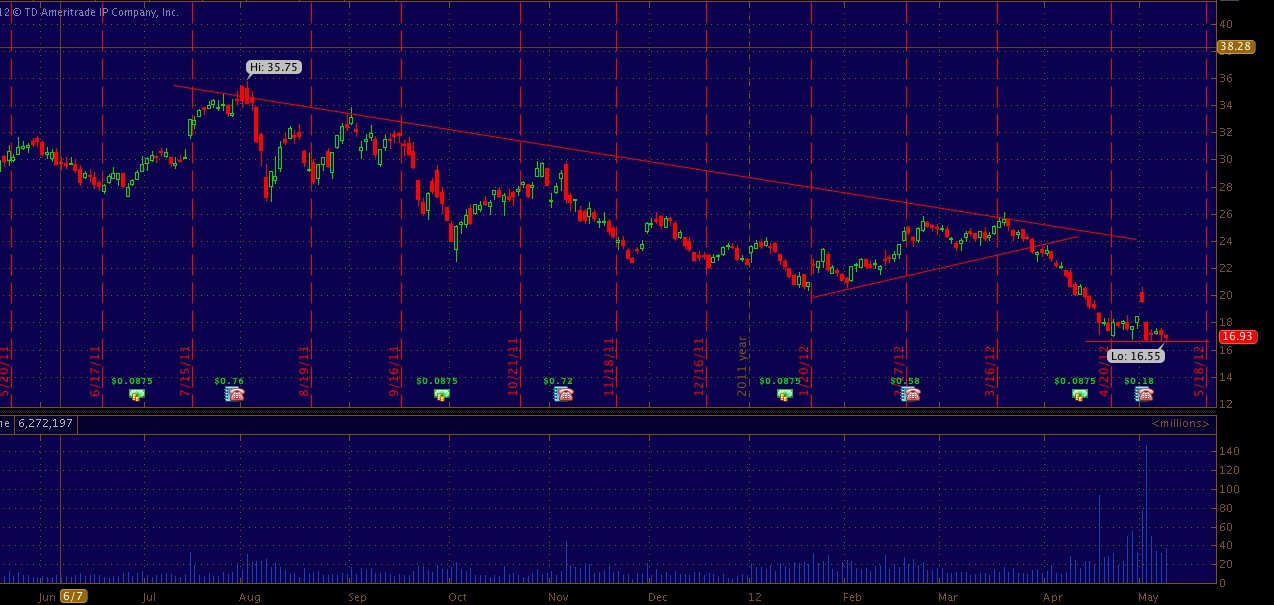Click the dividend cash icon before 1/20/12
The width and height of the screenshot is (1274, 605).
click(x=785, y=395)
